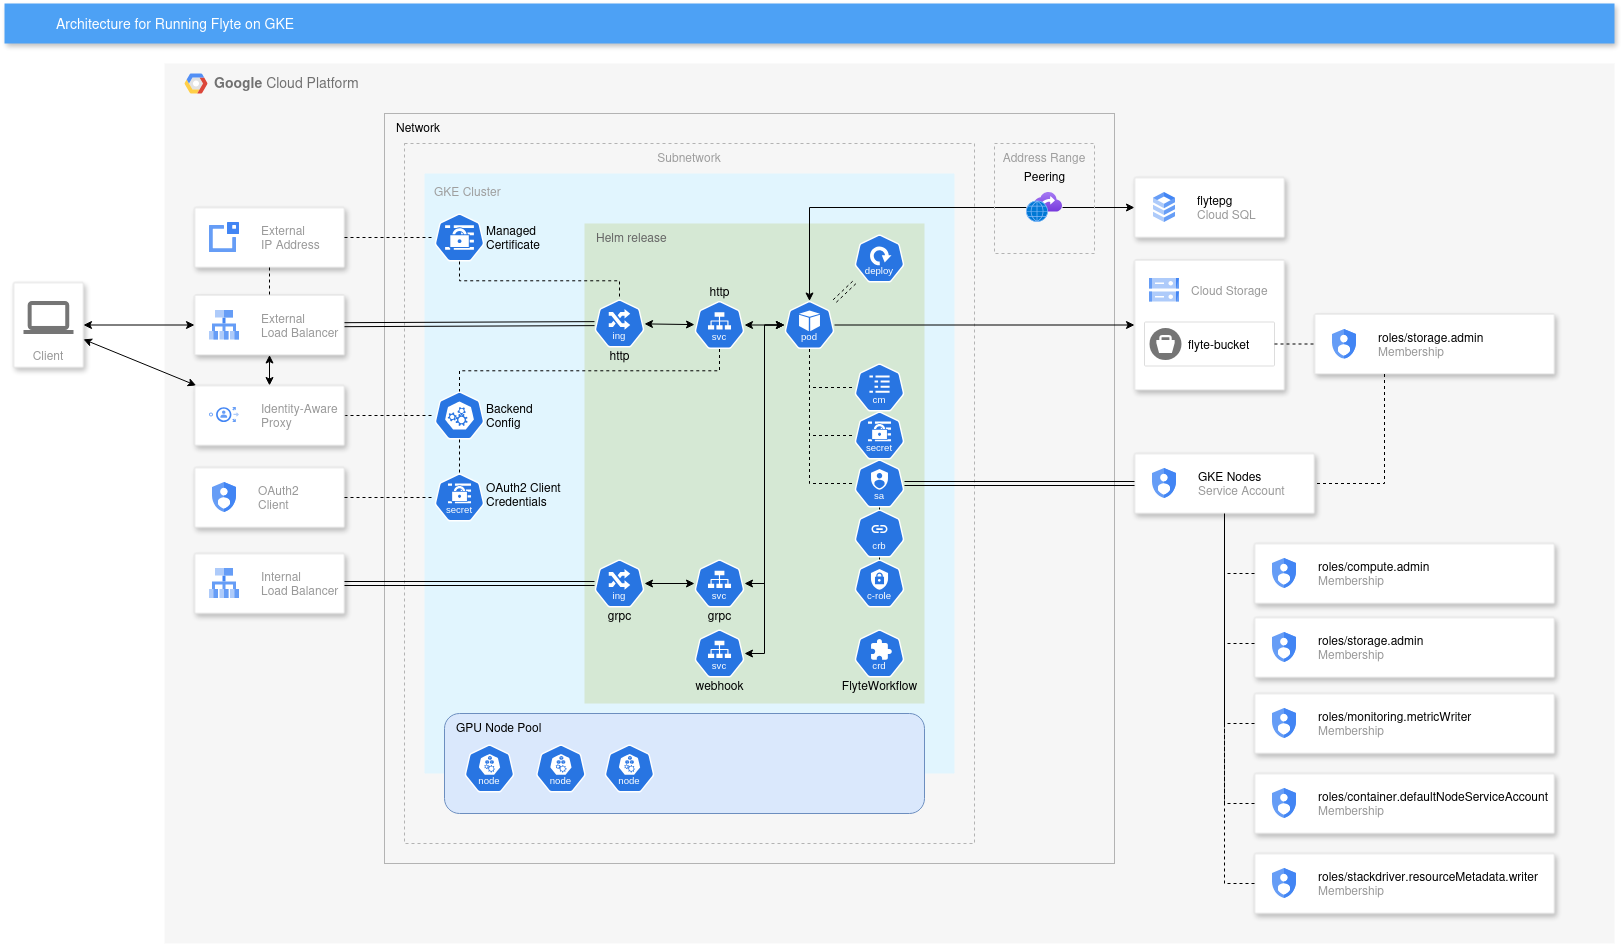
Task: Select the c-role hexagon icon
Action: point(879,583)
